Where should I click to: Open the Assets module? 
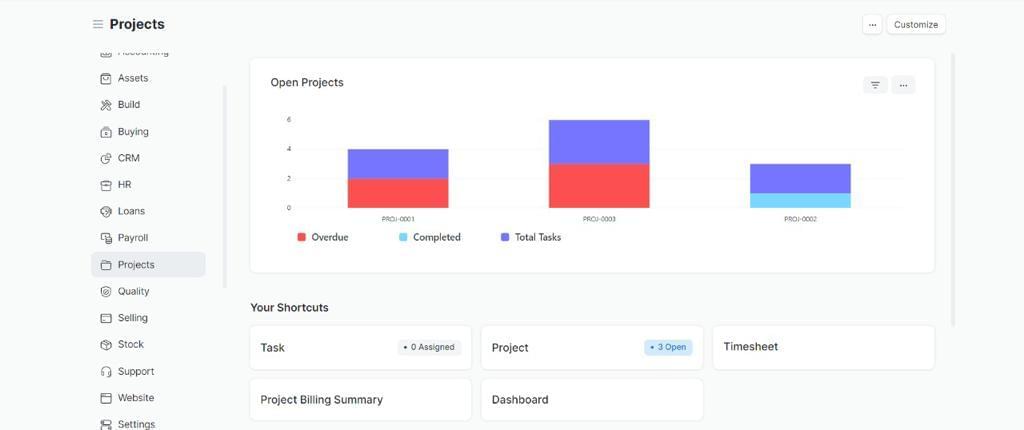148,78
